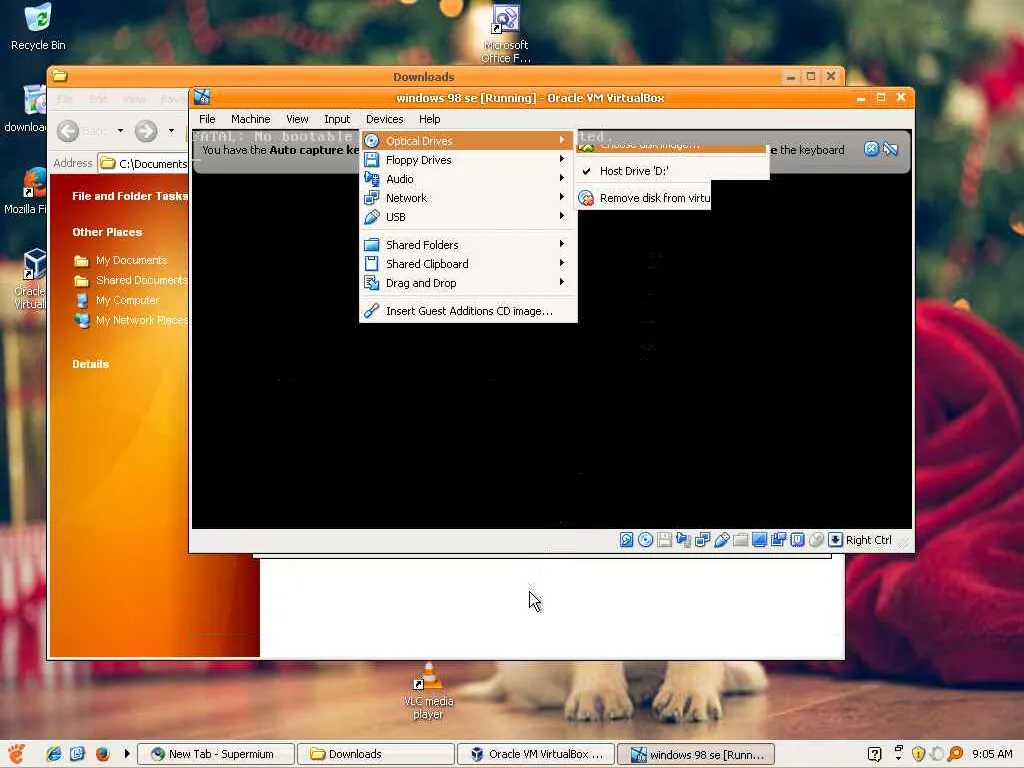Screen dimensions: 1024x768
Task: Open the View menu in VirtualBox
Action: click(297, 119)
